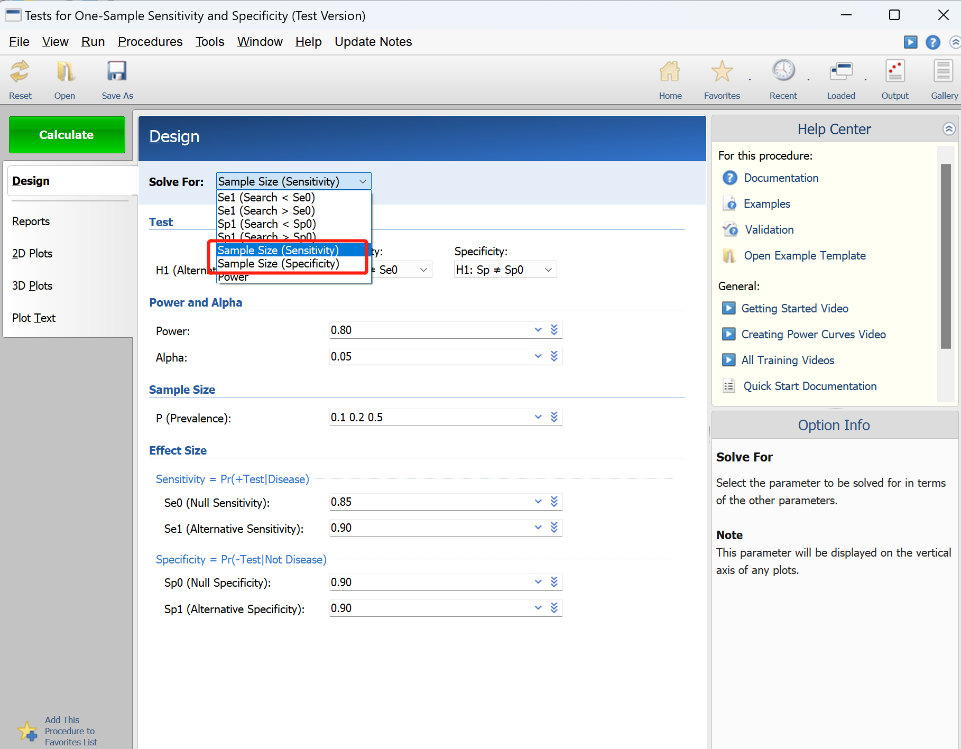
Task: Open a procedure file with Open icon
Action: coord(65,72)
